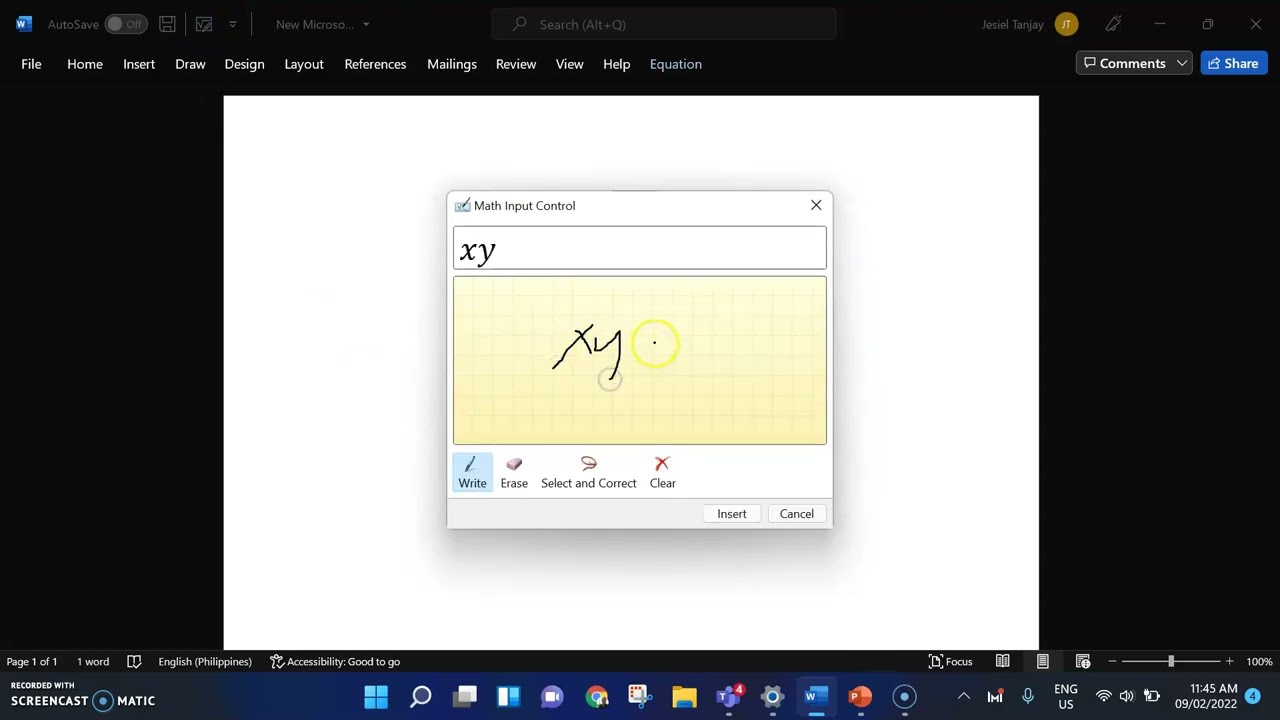Cancel the Math Input Control
The height and width of the screenshot is (720, 1280).
coord(797,514)
